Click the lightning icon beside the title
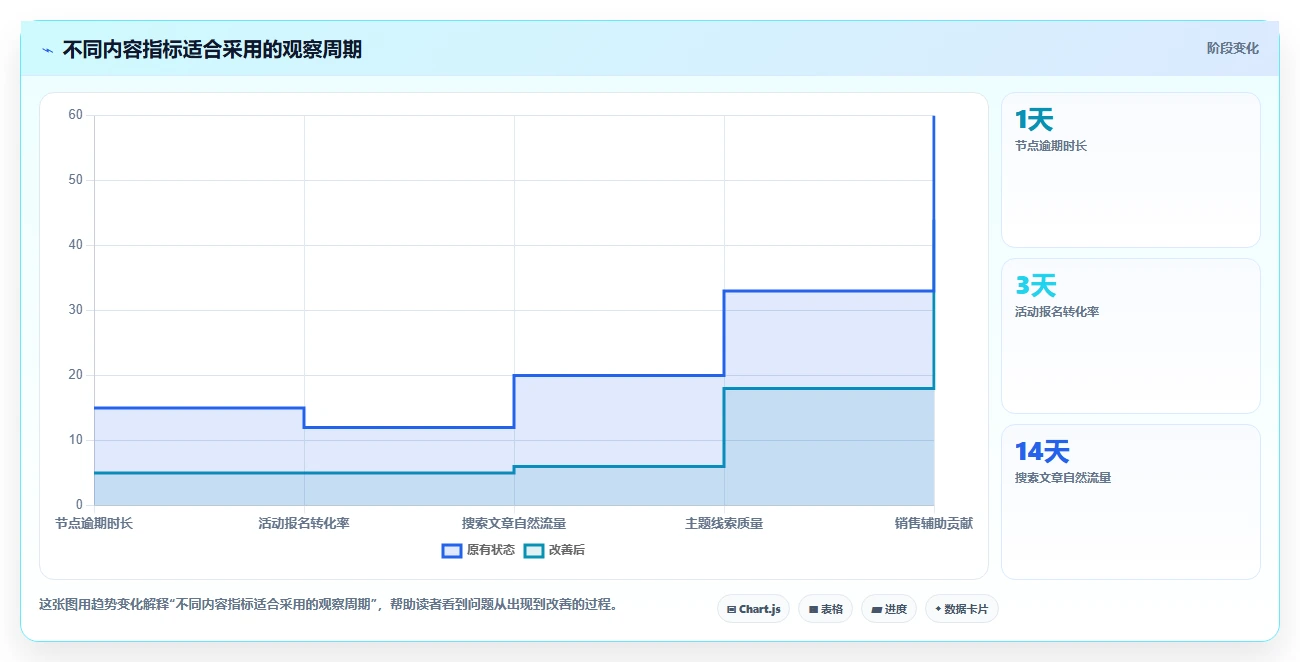This screenshot has width=1300, height=662. point(47,50)
